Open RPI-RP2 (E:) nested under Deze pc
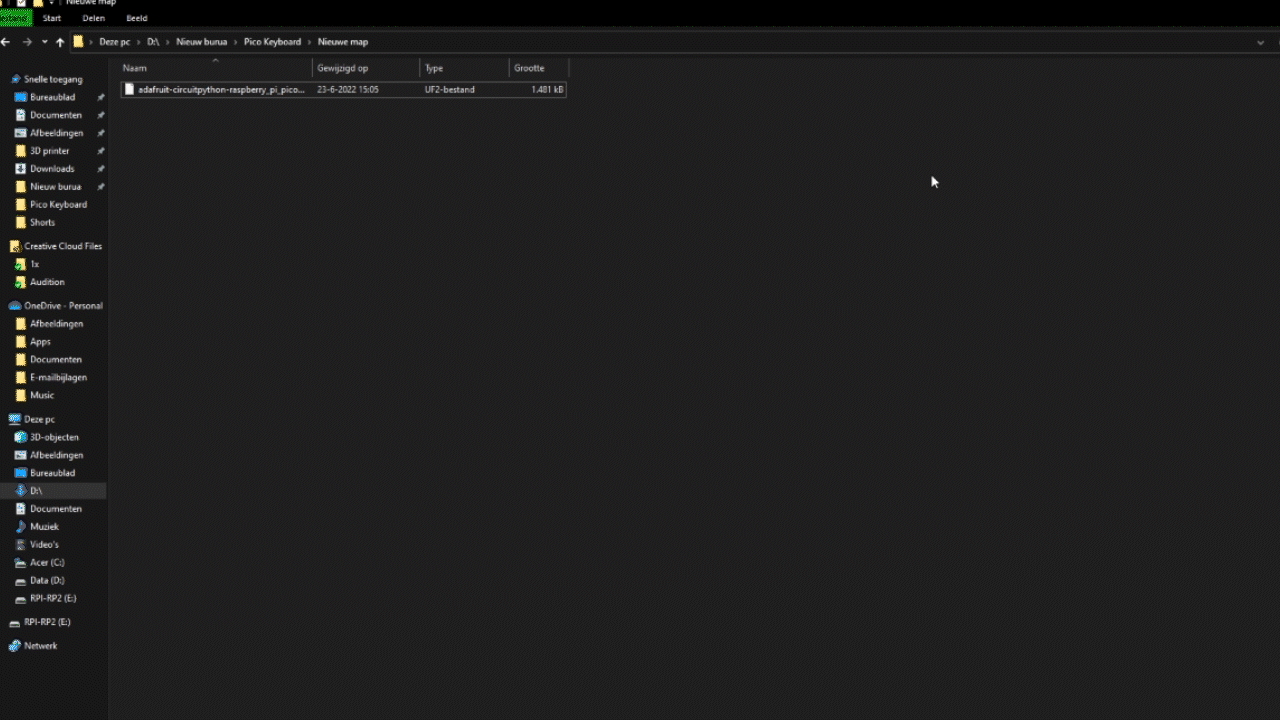This screenshot has width=1280, height=720. [x=53, y=599]
